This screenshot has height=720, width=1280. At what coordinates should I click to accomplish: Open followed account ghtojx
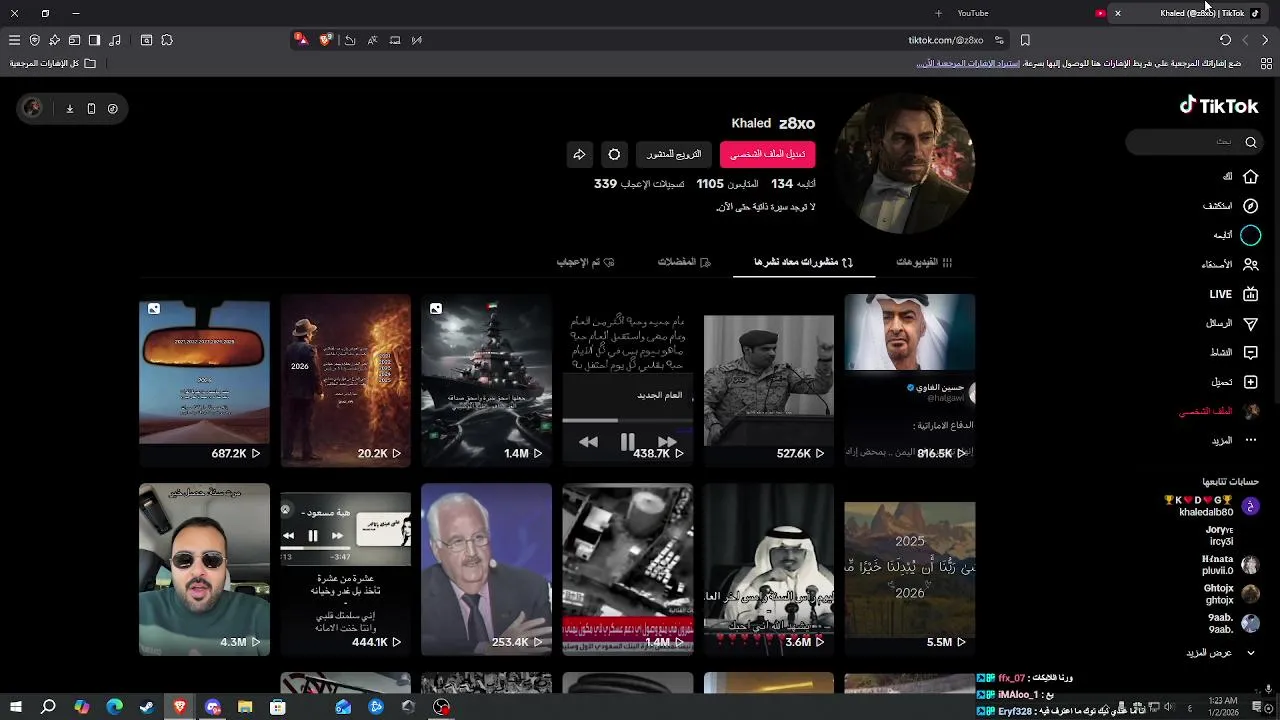tap(1230, 594)
